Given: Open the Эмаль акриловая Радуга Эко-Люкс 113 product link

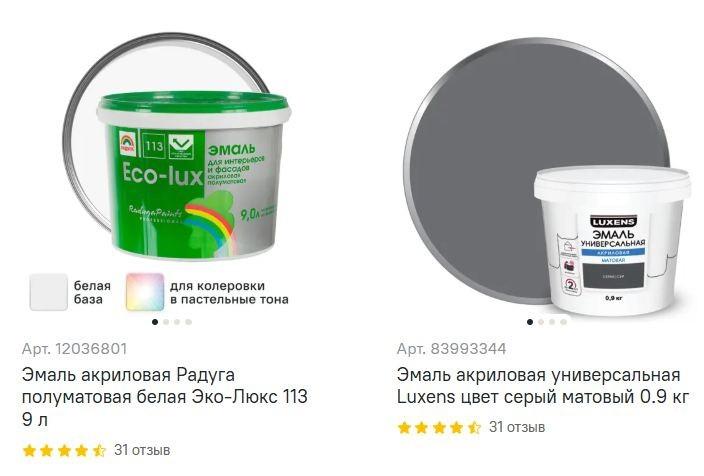Looking at the screenshot, I should pos(164,397).
